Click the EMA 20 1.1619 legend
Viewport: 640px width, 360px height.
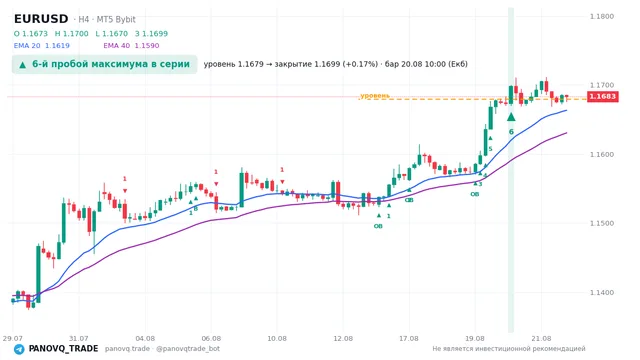(42, 46)
